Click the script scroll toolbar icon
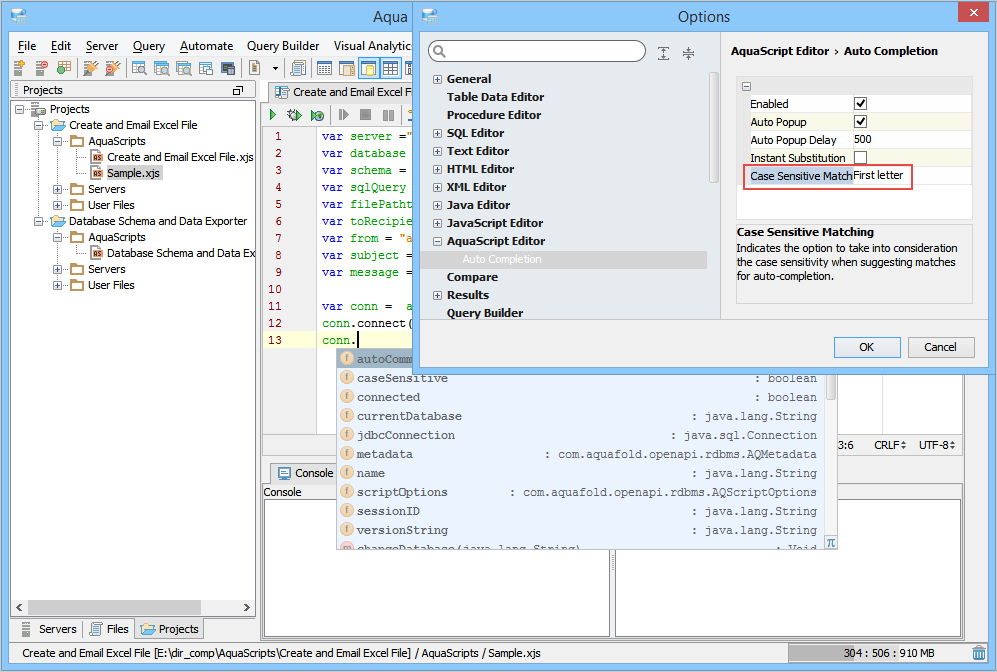This screenshot has width=997, height=672. click(298, 67)
